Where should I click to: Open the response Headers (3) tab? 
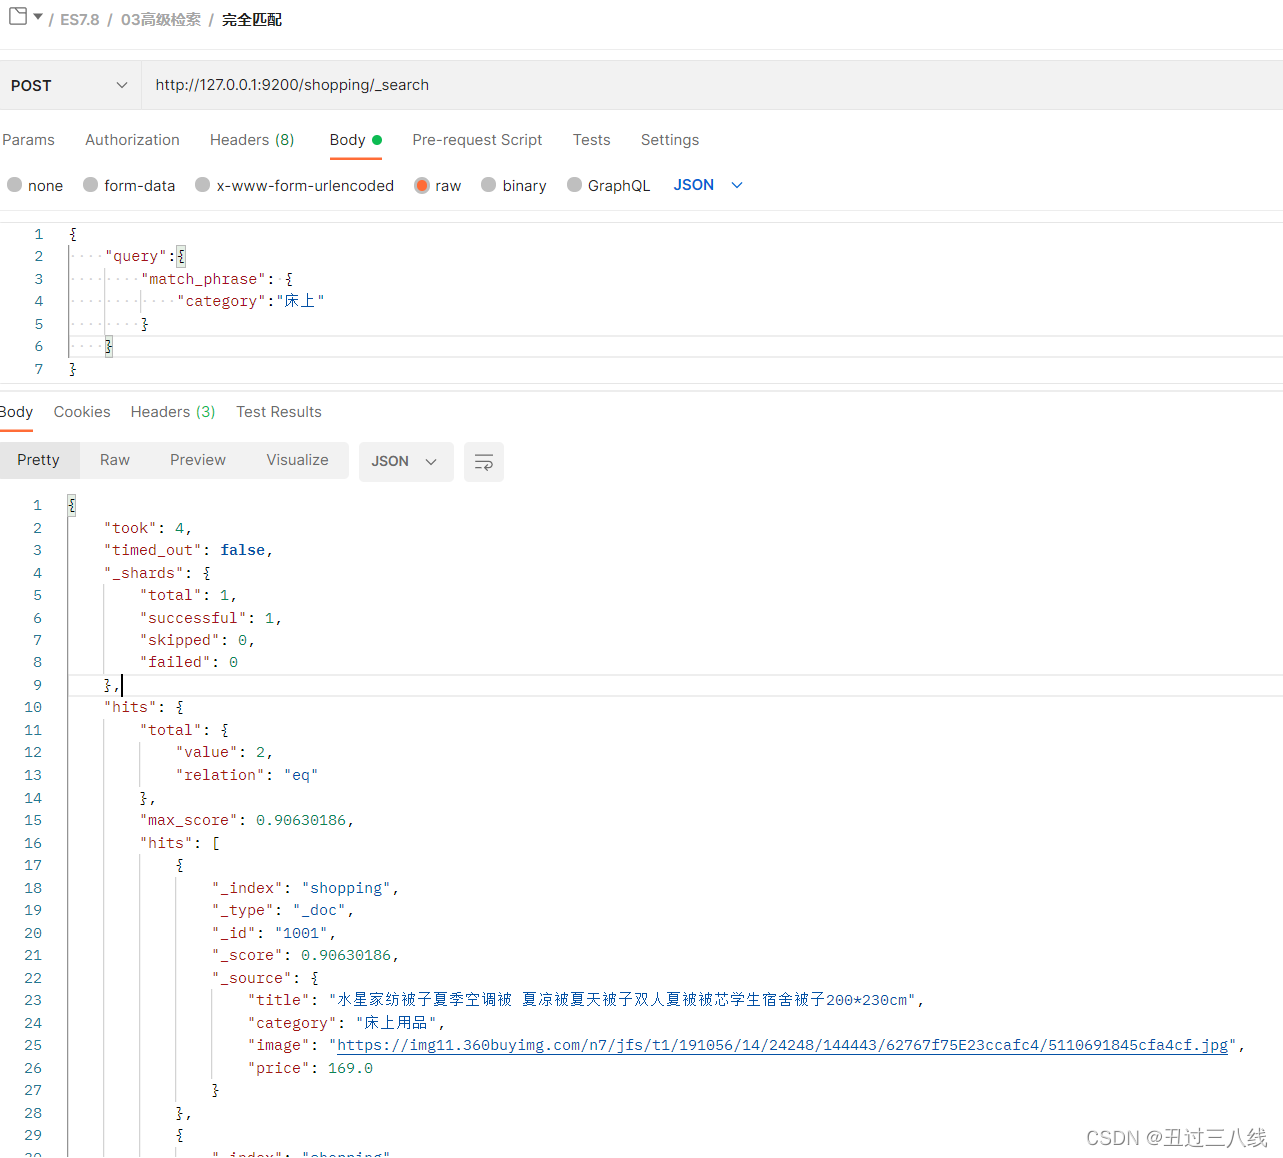click(x=173, y=412)
